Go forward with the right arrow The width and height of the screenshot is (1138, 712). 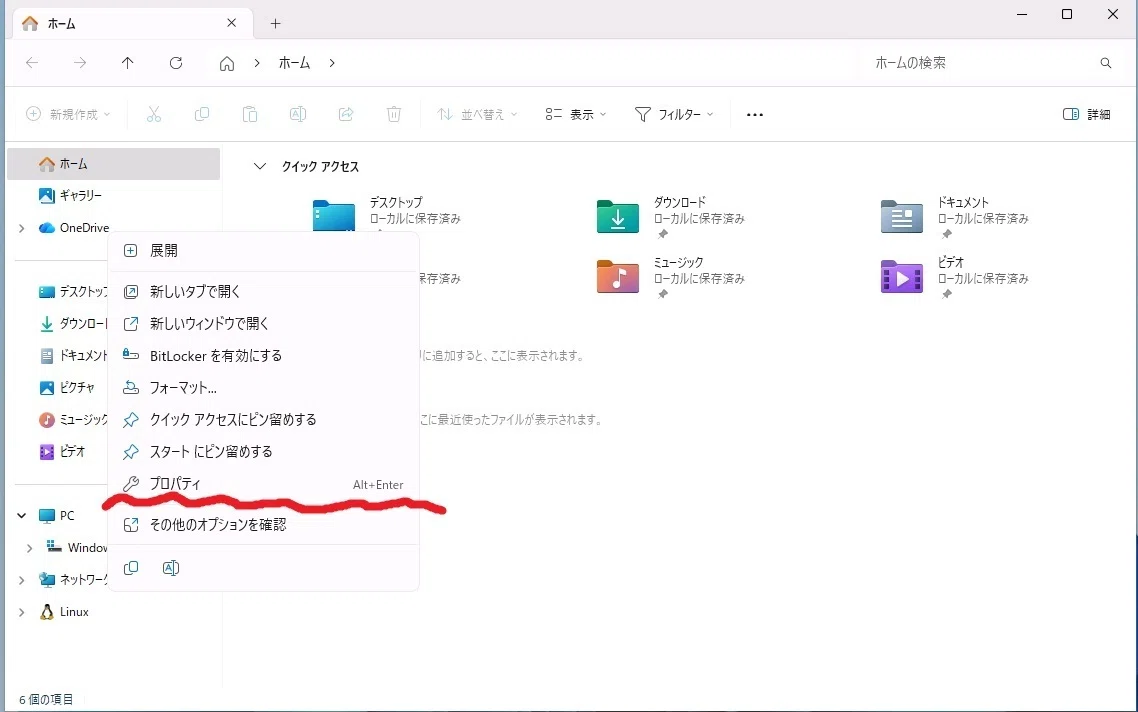point(80,63)
